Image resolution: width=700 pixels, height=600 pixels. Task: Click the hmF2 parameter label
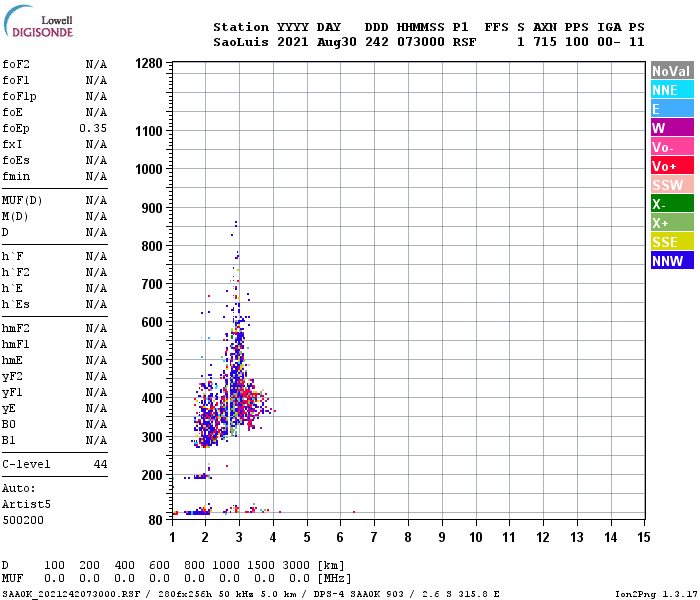point(16,329)
